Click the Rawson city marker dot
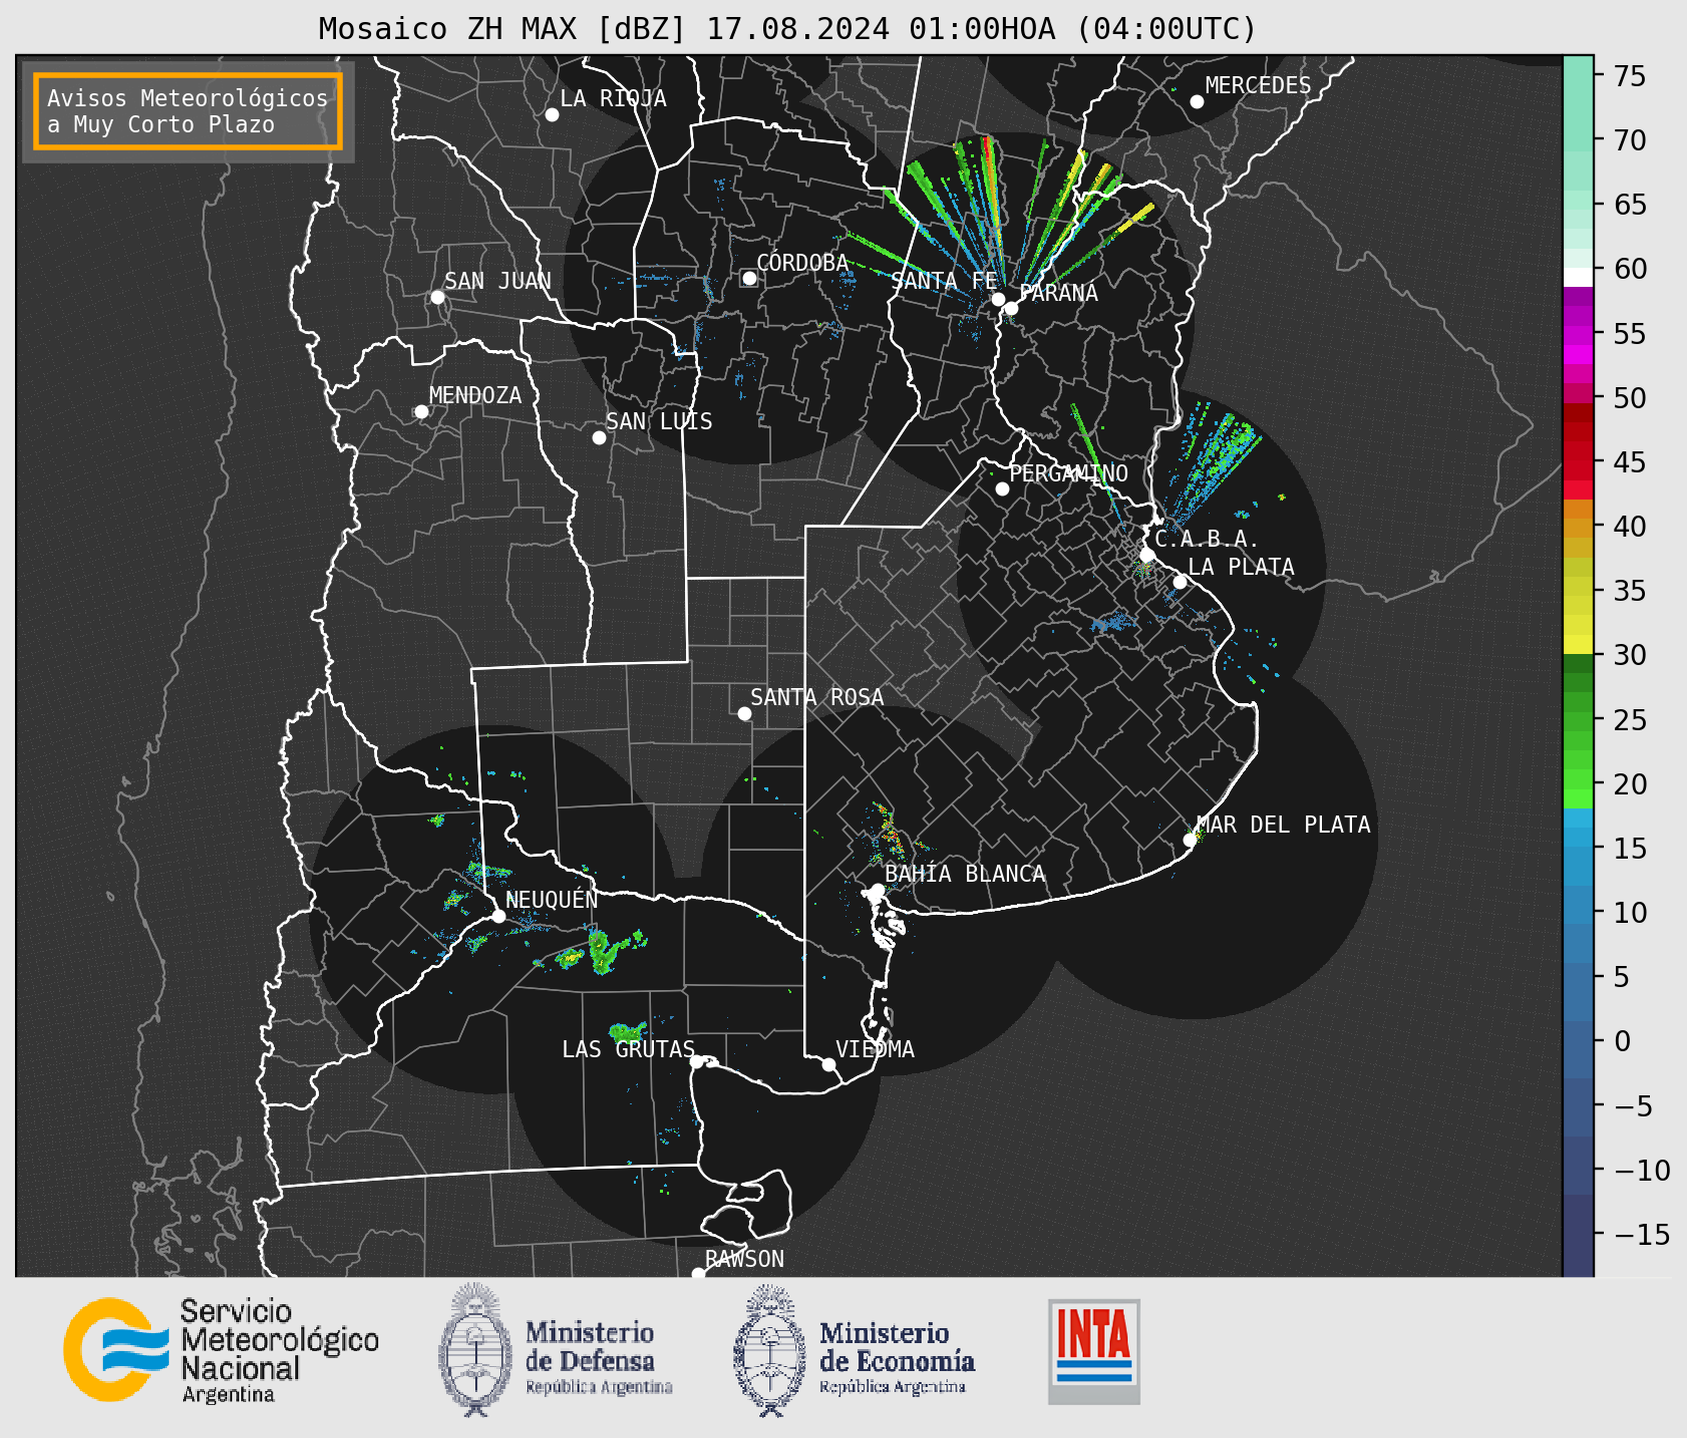This screenshot has width=1687, height=1438. click(698, 1274)
